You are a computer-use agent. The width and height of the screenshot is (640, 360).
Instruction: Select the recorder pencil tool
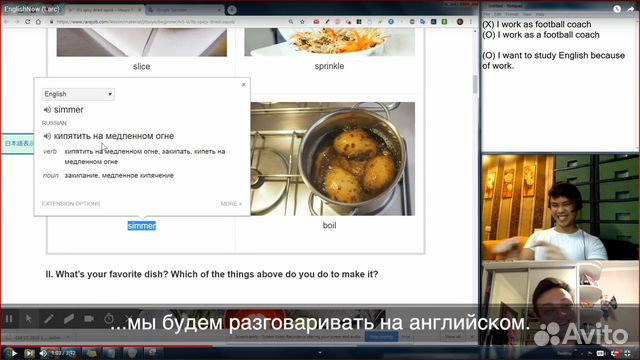(x=49, y=319)
